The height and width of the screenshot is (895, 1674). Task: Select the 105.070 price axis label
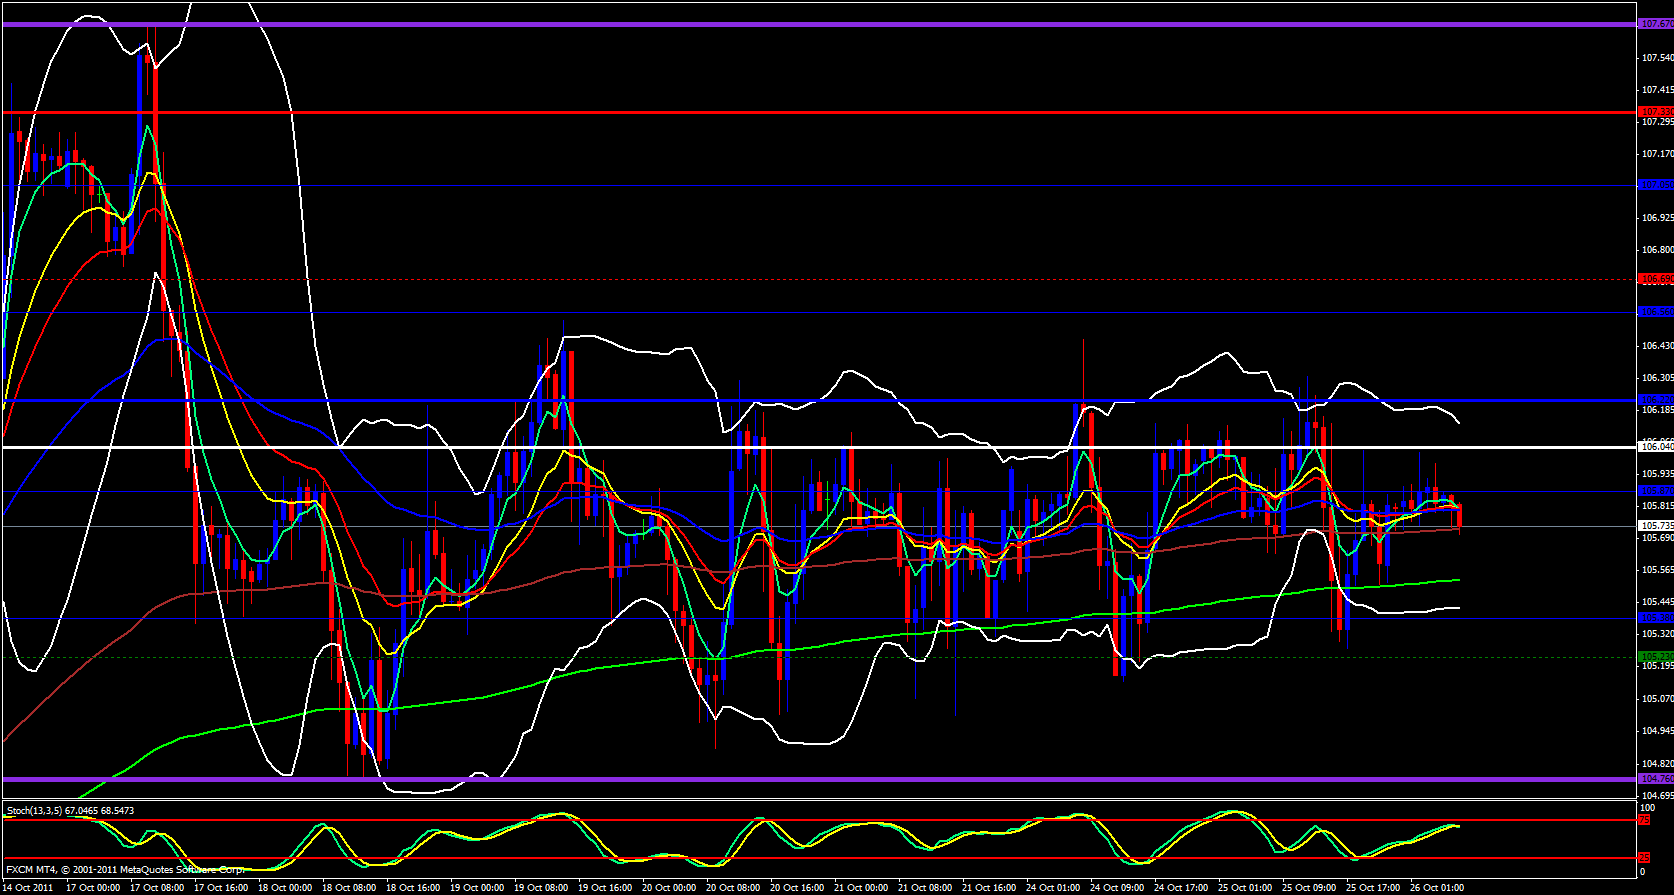(1657, 698)
